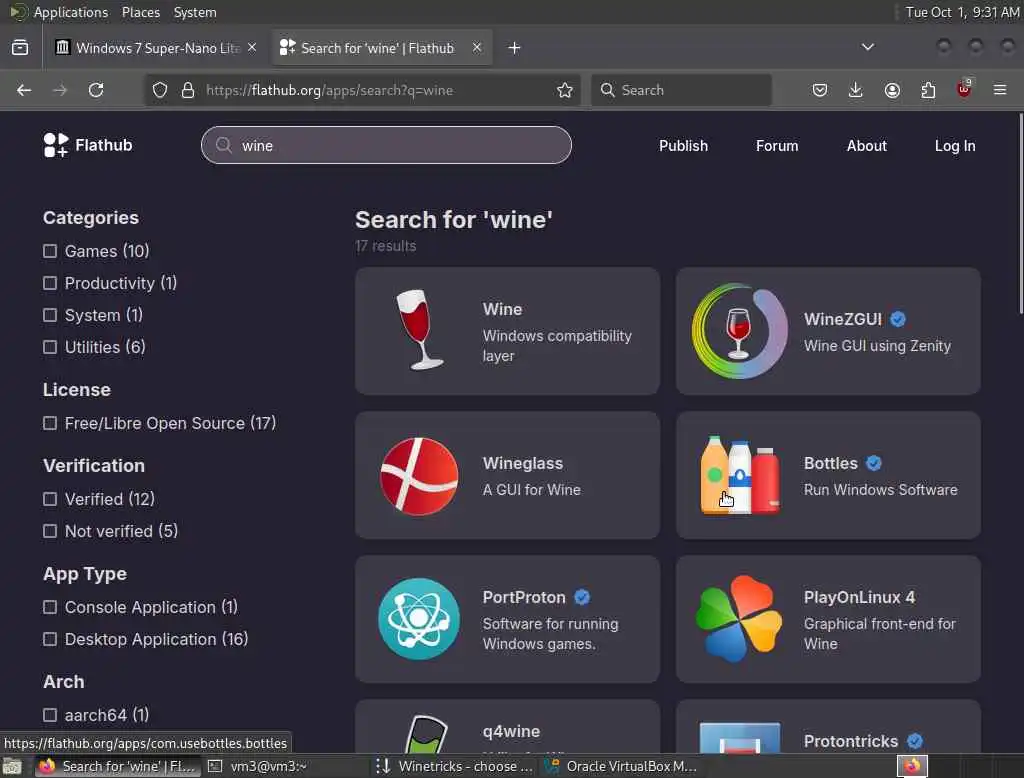Open the q4wine app icon
This screenshot has height=778, width=1024.
tap(425, 734)
